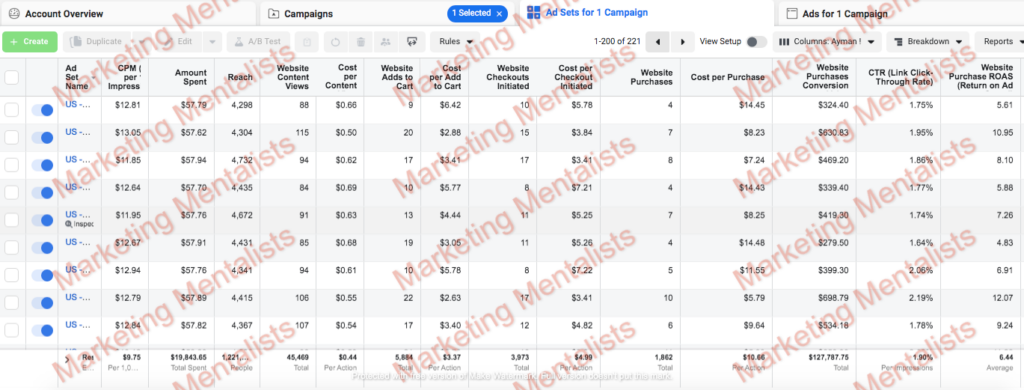Image resolution: width=1024 pixels, height=390 pixels.
Task: Expand the results summary row chevron
Action: pos(67,359)
